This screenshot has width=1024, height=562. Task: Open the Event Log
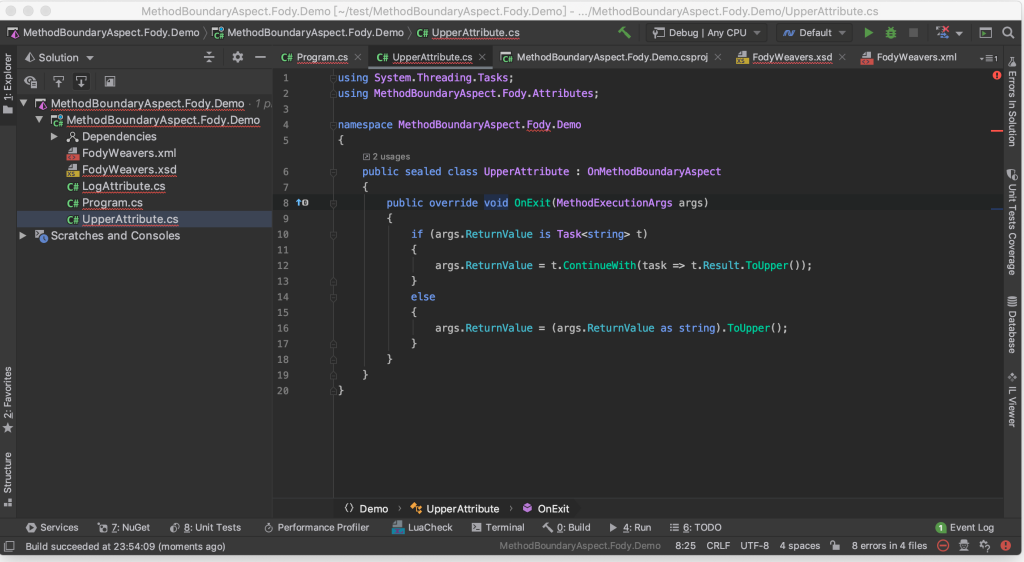pos(965,527)
